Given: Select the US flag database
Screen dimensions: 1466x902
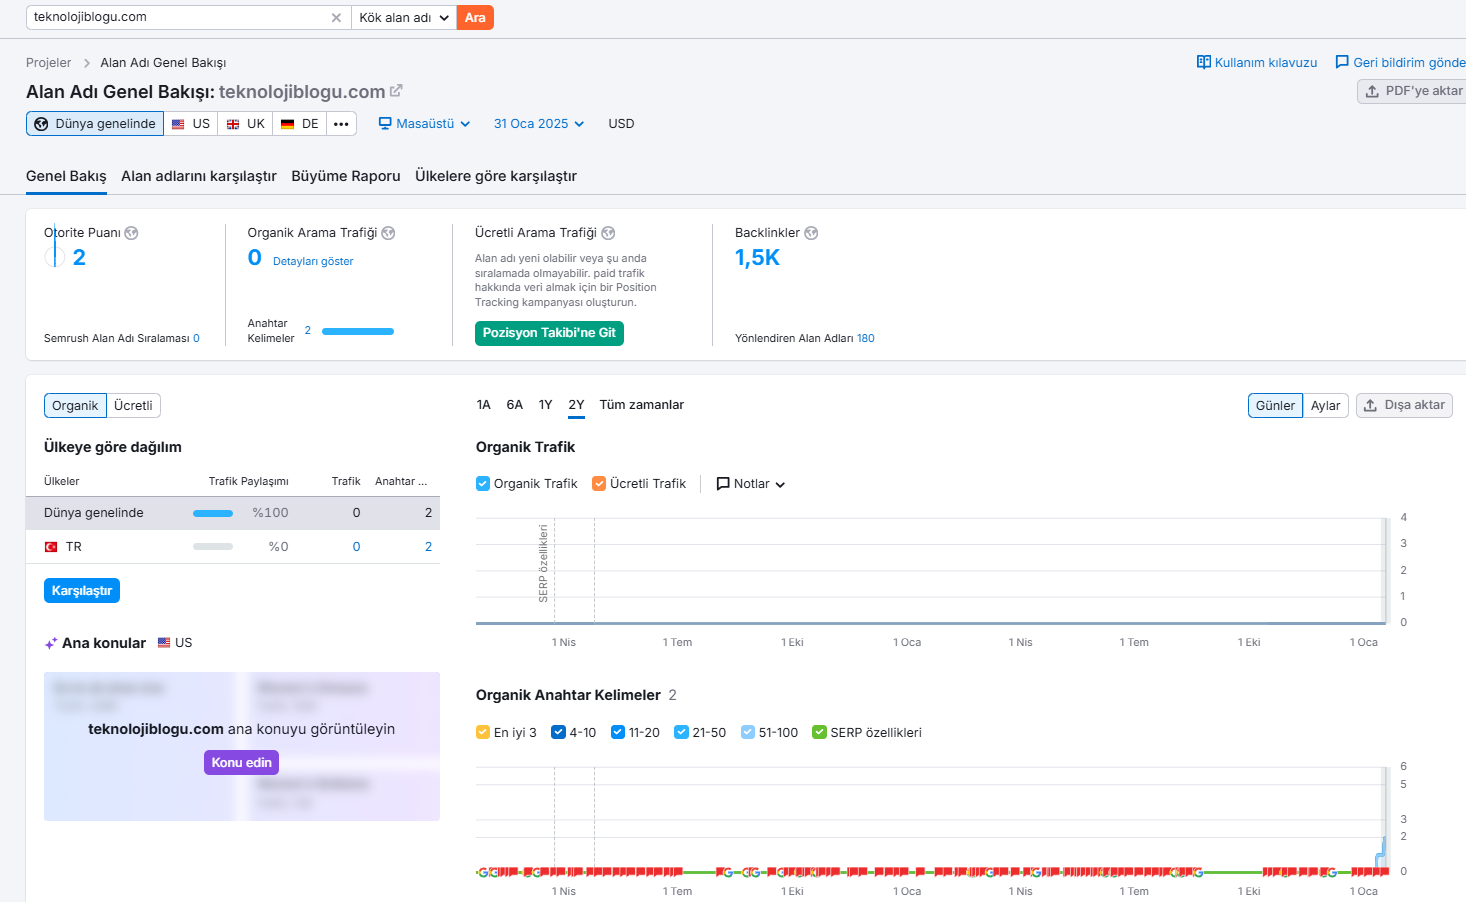Looking at the screenshot, I should (191, 124).
